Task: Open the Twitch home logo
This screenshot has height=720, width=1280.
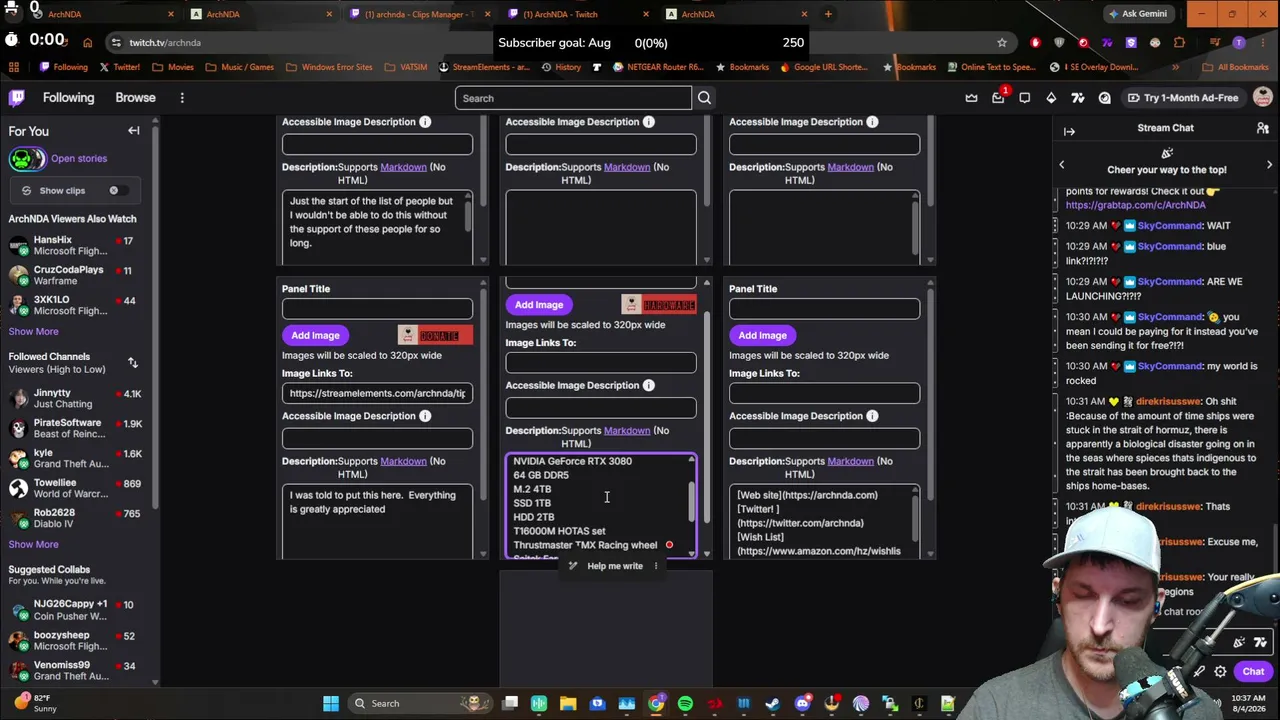Action: [17, 98]
